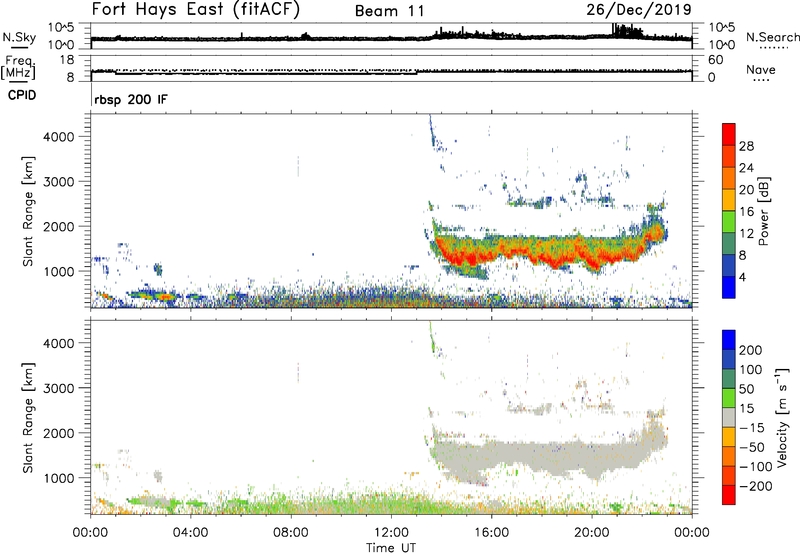Image resolution: width=800 pixels, height=554 pixels.
Task: Click the "Time UT" axis title
Action: coord(391,548)
